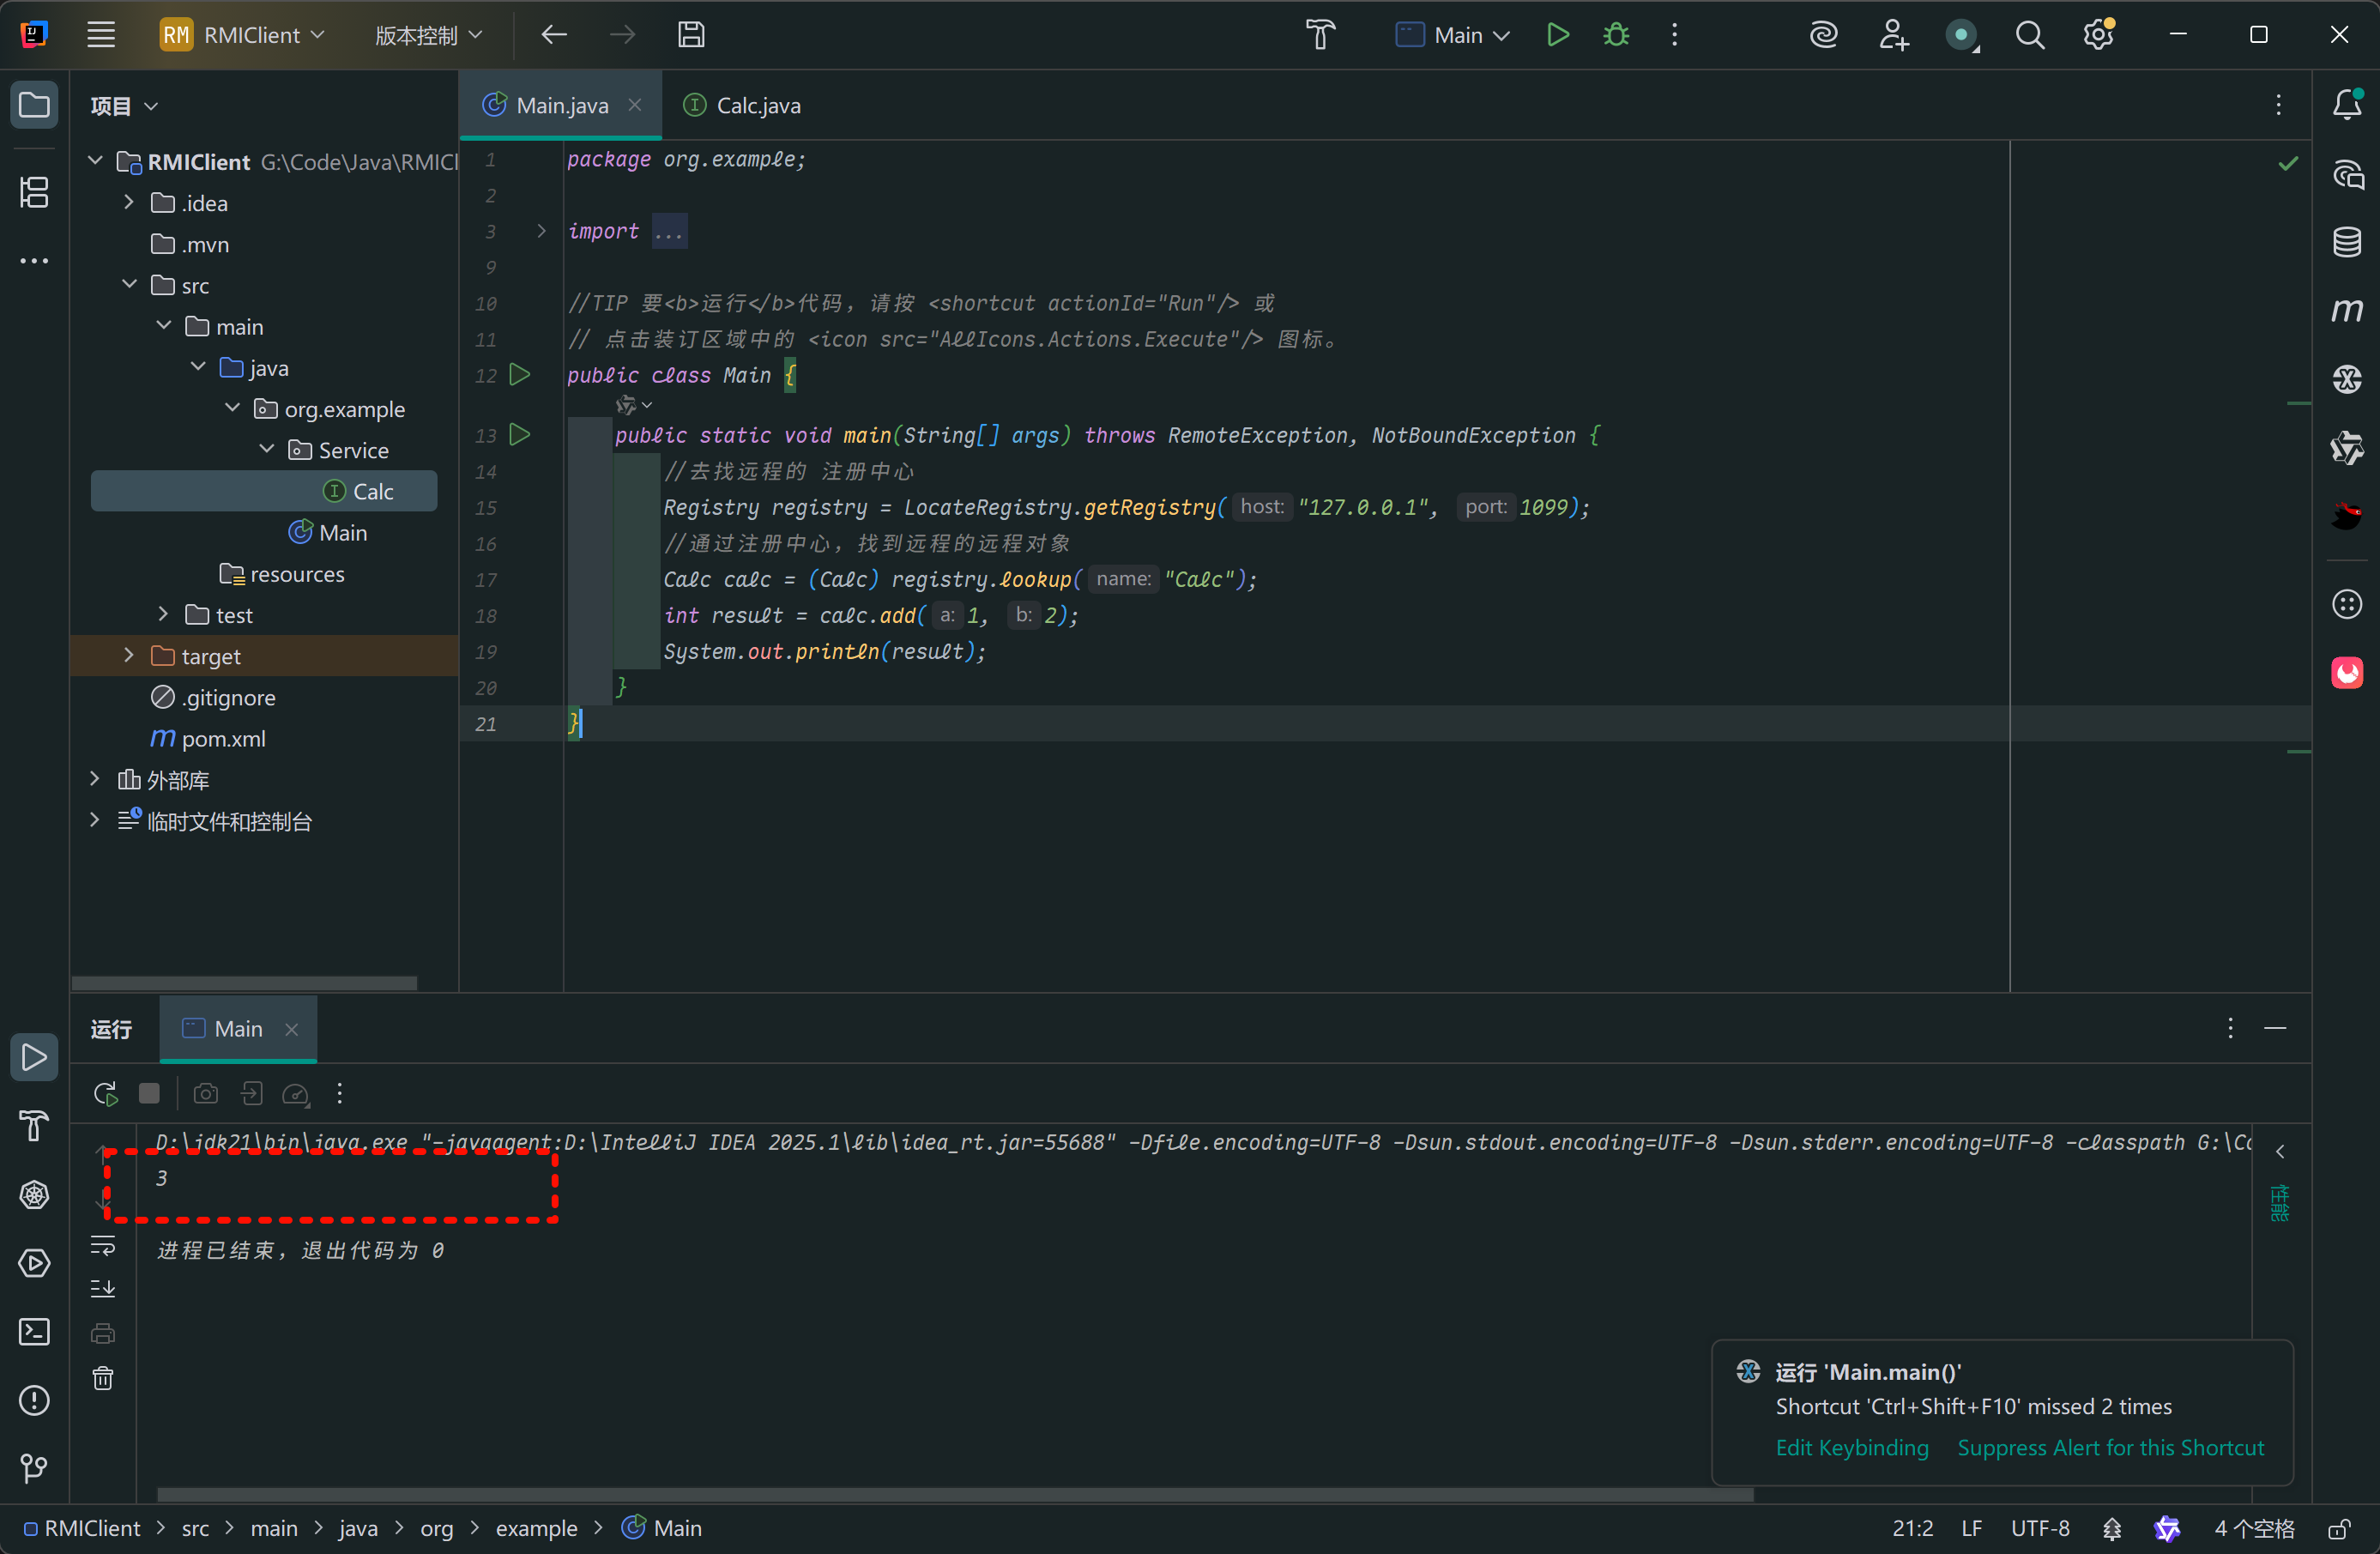Open the Terminal tool window icon
Screen dimensions: 2380x1554
pos(34,1332)
